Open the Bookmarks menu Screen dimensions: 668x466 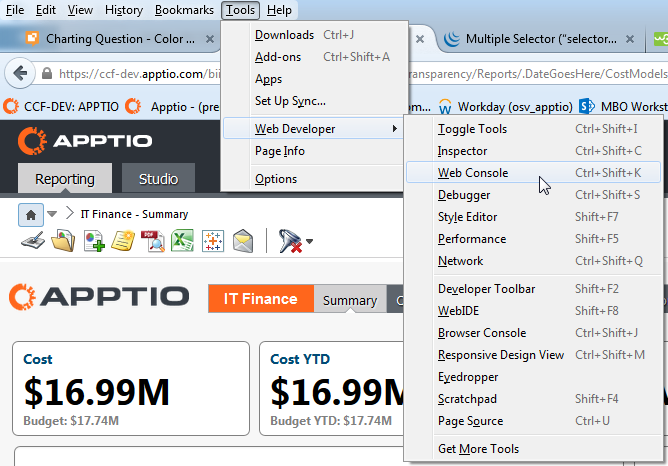(x=184, y=10)
